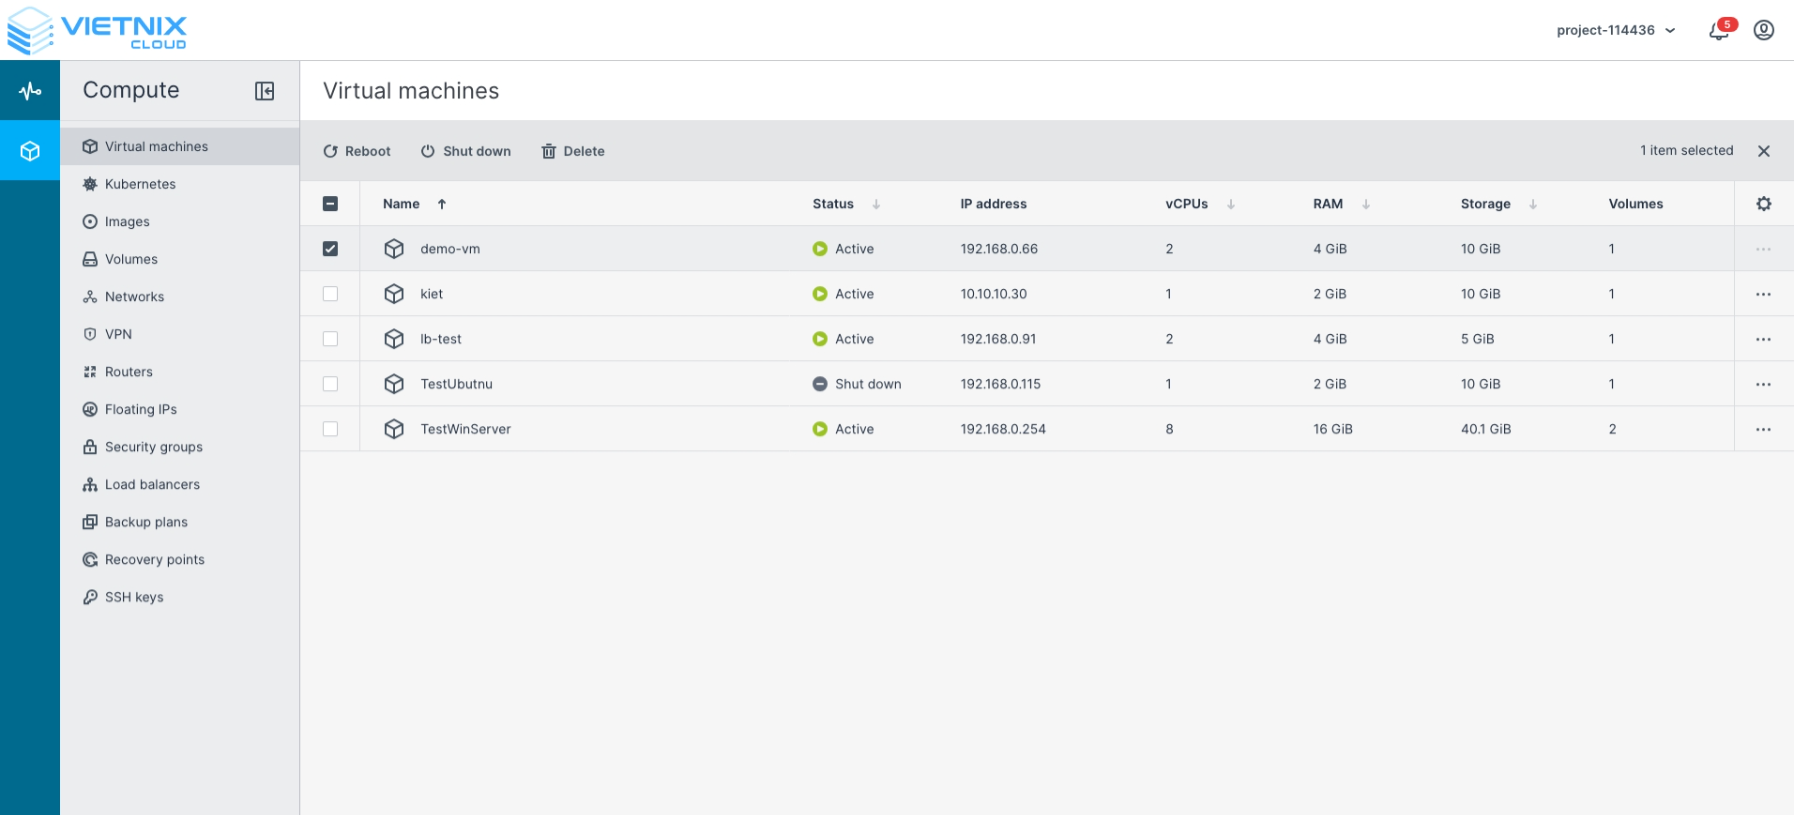Select the Compute cube icon in left rail

[30, 151]
